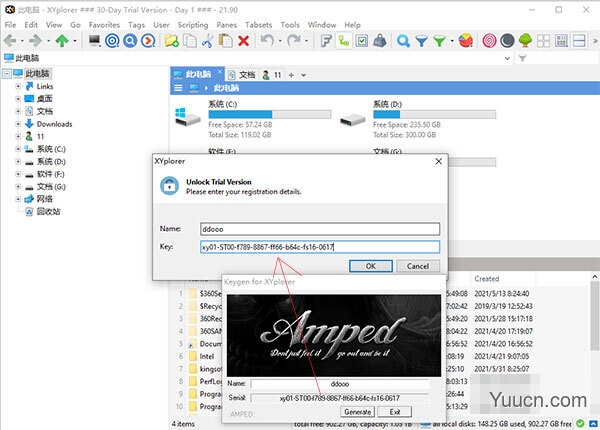The height and width of the screenshot is (430, 600).
Task: Click the blue circle orange-arrow toolbar icon
Action: click(148, 41)
